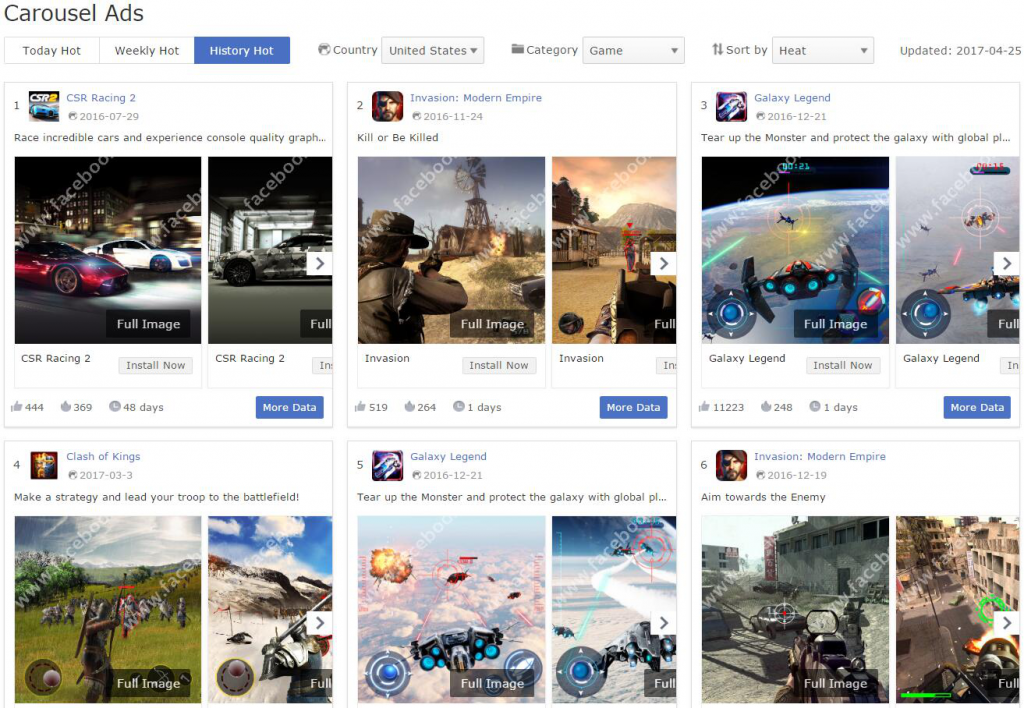Select the History Hot tab
The width and height of the screenshot is (1024, 708).
(242, 50)
